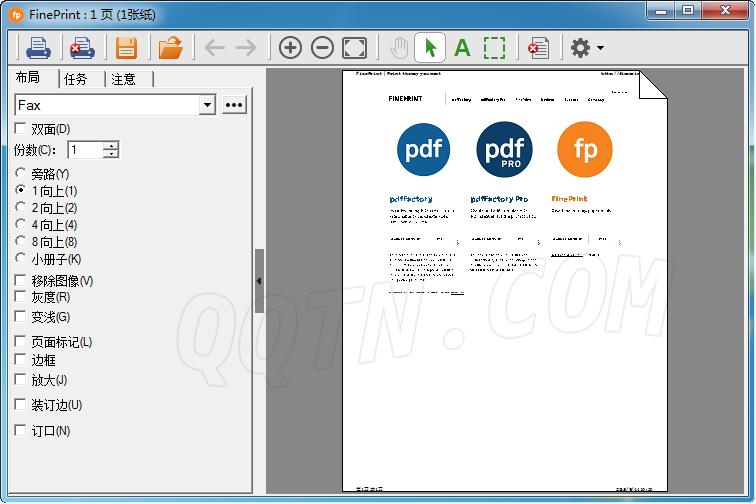Screen dimensions: 756x504
Task: Click the fit-to-window icon
Action: (x=354, y=47)
